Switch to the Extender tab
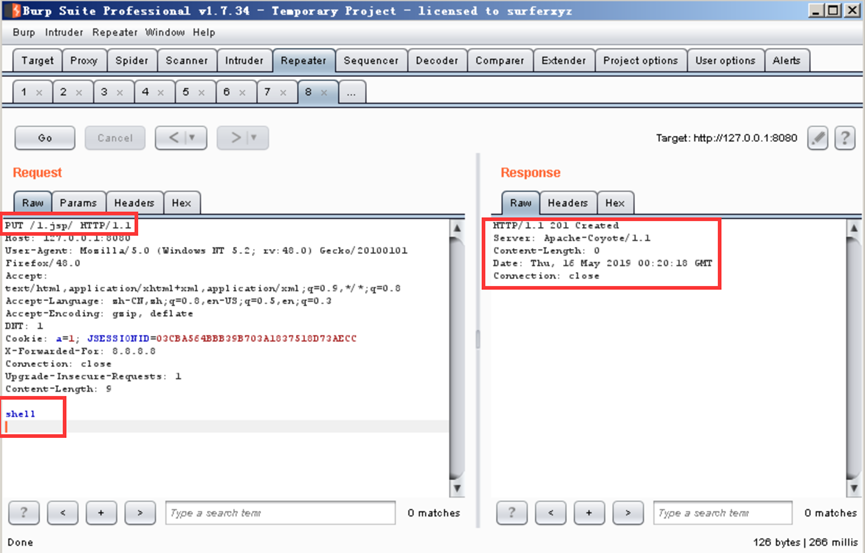Screen dimensions: 865x553 click(x=564, y=61)
